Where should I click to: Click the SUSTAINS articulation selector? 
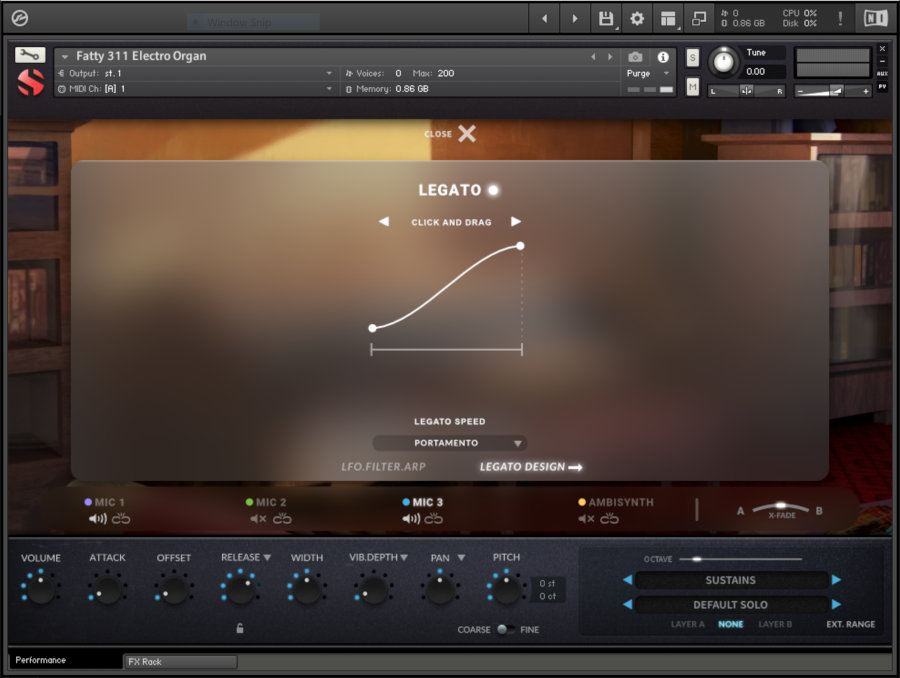730,580
